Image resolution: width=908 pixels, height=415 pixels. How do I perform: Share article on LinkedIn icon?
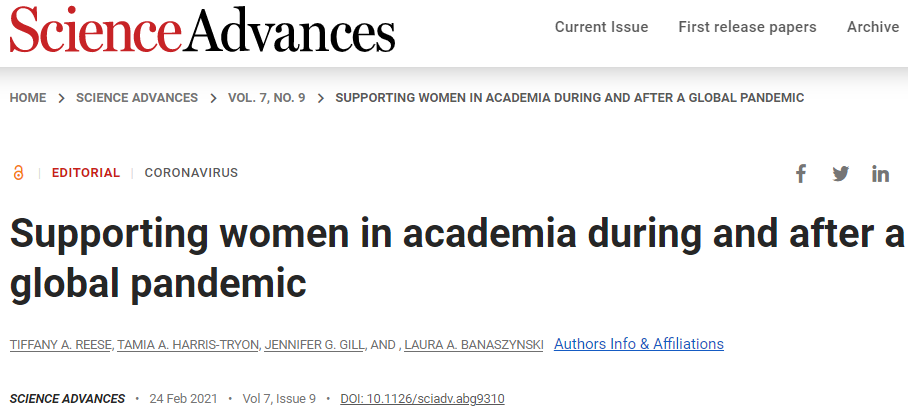click(x=881, y=174)
